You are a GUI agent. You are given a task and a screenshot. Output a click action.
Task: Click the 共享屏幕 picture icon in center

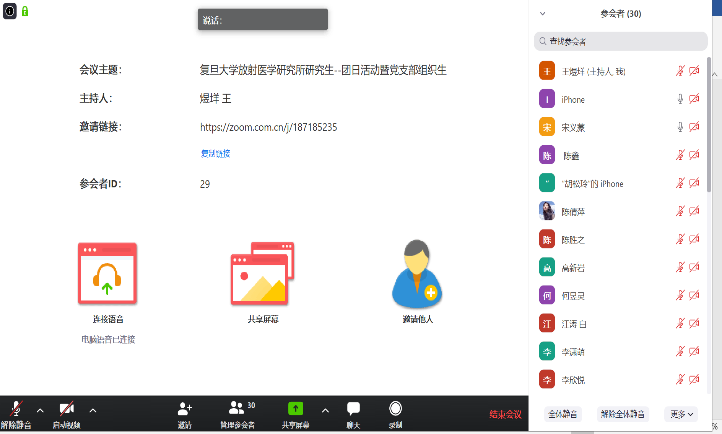click(261, 273)
